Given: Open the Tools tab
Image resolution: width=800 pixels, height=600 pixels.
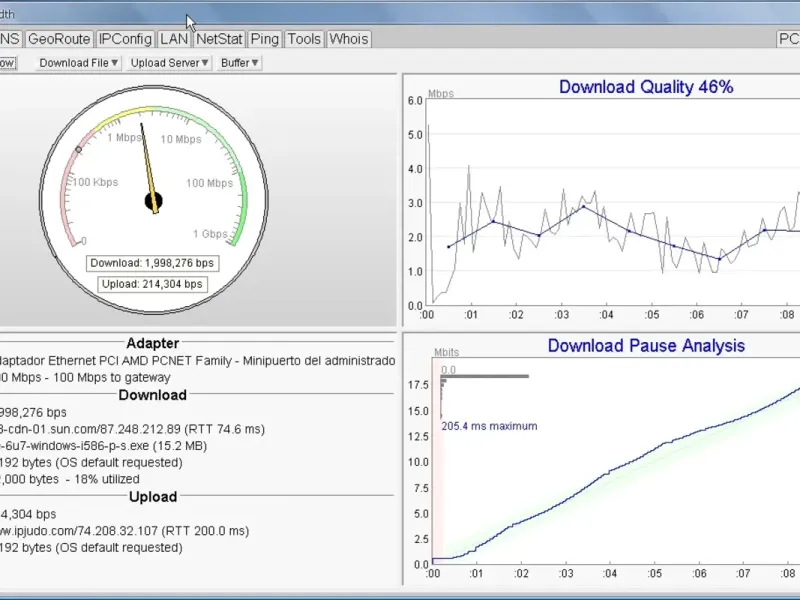Looking at the screenshot, I should click(304, 39).
